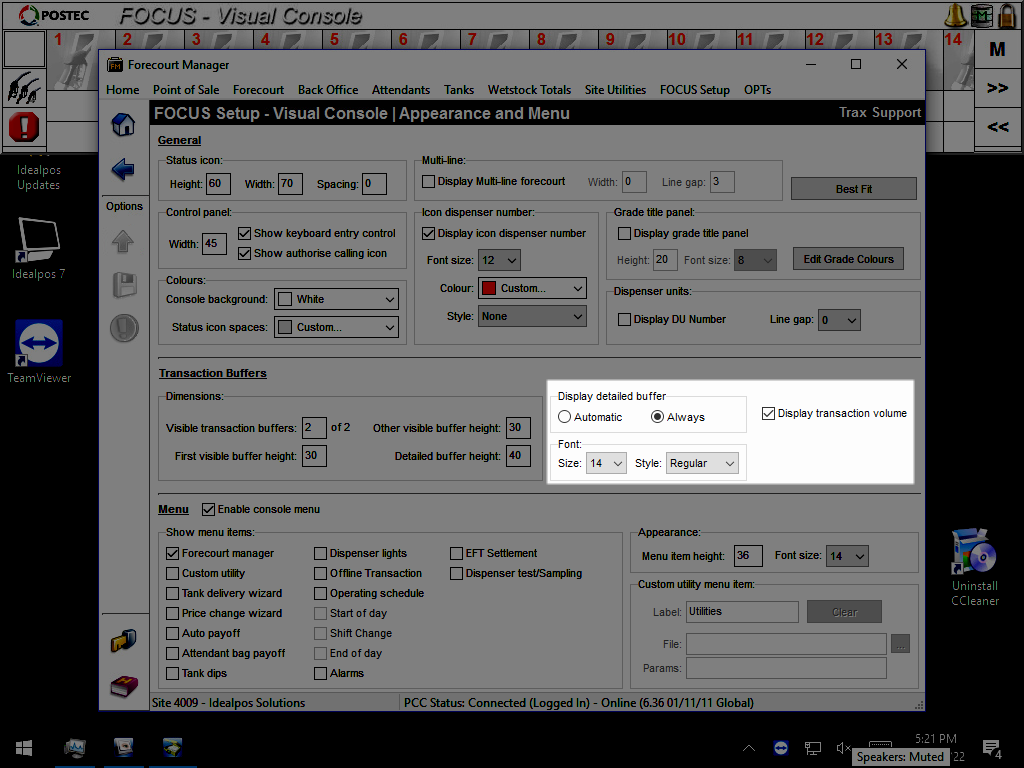Screen dimensions: 1024x768
Task: Click the fuel nozzles icon
Action: click(x=24, y=88)
